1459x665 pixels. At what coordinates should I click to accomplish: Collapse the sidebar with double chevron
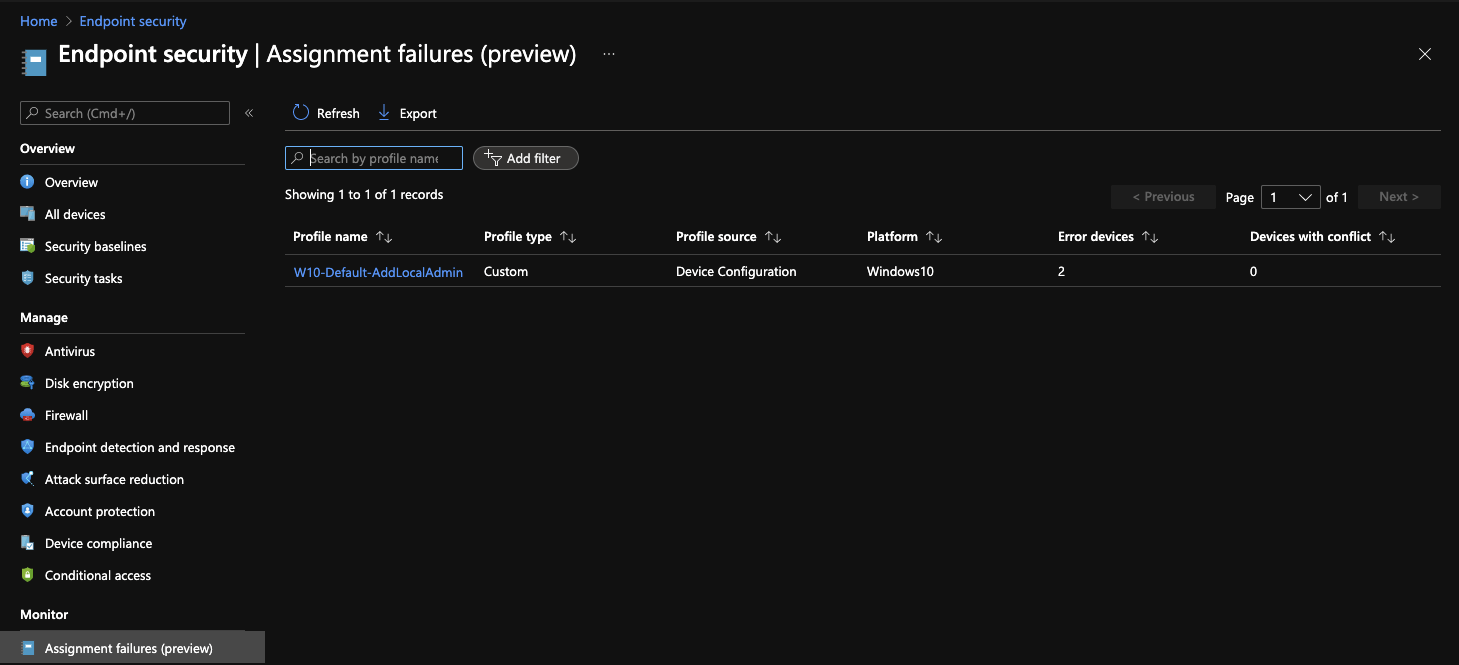pyautogui.click(x=249, y=113)
